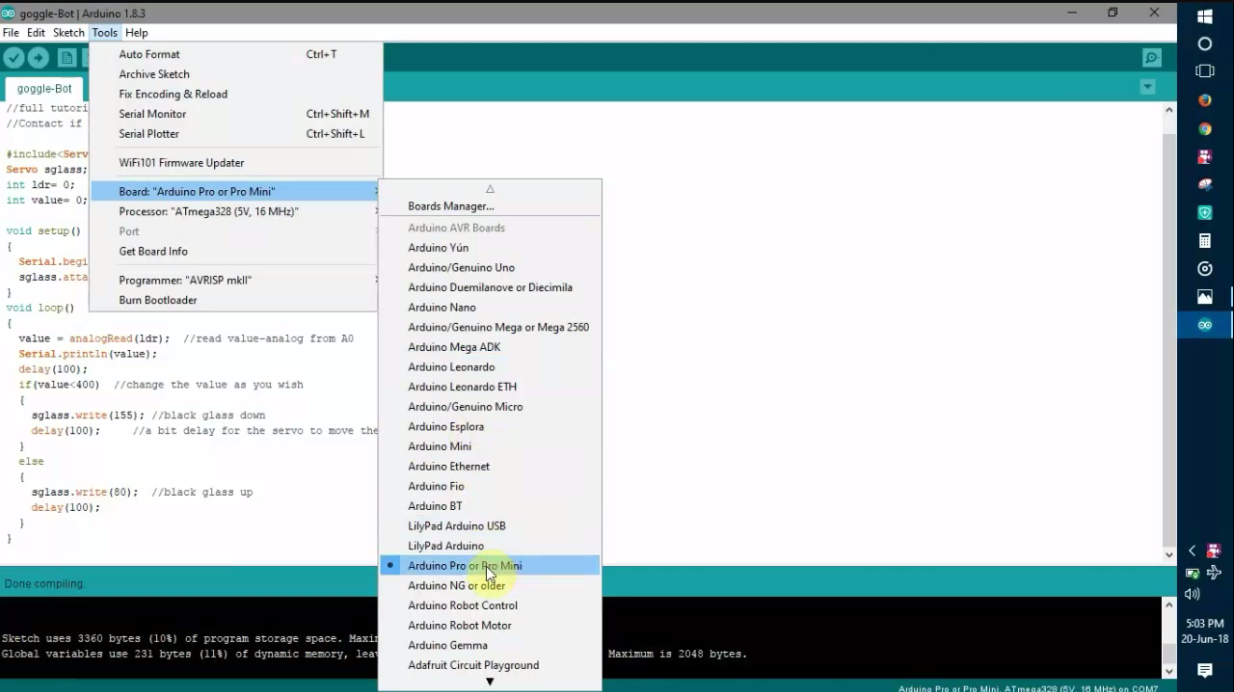Select Arduino/Genuino Micro board

[x=490, y=407]
